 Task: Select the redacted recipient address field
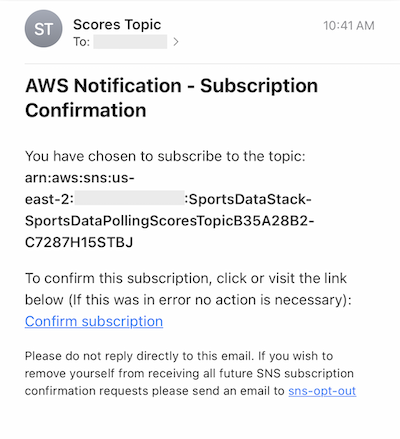[130, 42]
